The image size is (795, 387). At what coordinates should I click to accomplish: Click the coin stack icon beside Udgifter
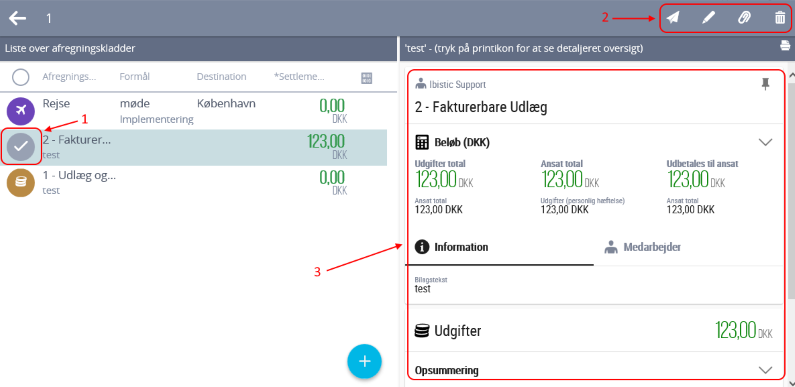pyautogui.click(x=422, y=331)
